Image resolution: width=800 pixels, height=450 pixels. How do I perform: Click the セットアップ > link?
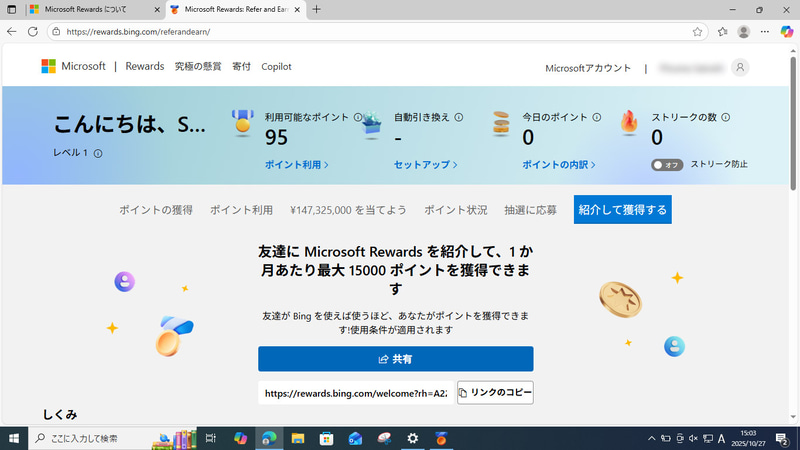[x=426, y=165]
